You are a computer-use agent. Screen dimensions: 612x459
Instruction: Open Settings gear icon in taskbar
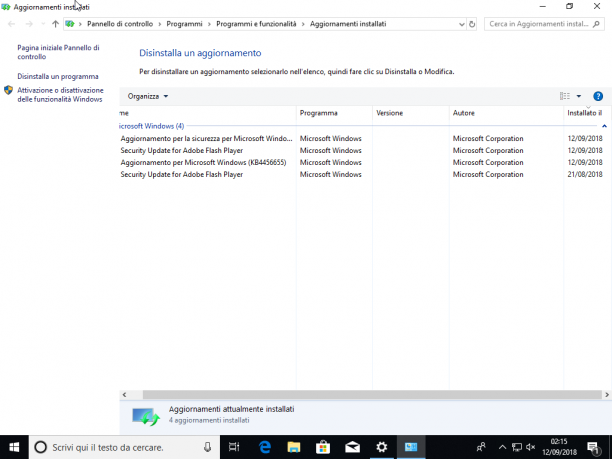tap(381, 447)
